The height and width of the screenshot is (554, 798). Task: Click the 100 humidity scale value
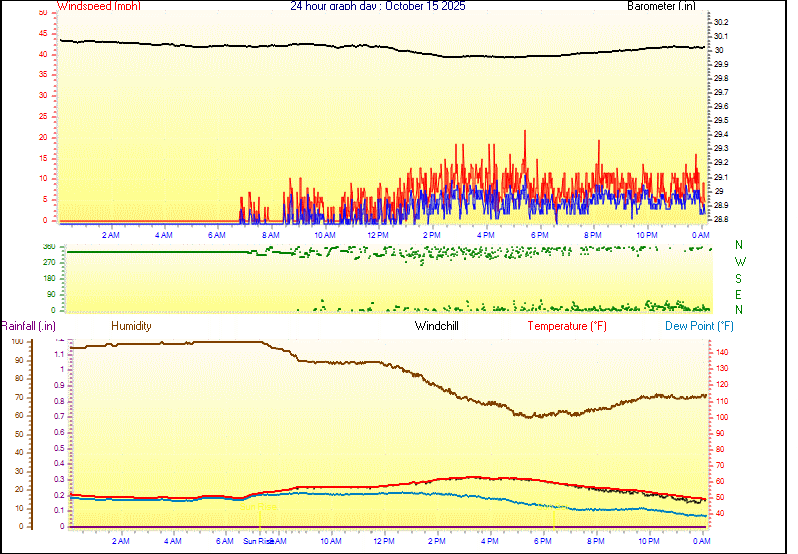(16, 341)
